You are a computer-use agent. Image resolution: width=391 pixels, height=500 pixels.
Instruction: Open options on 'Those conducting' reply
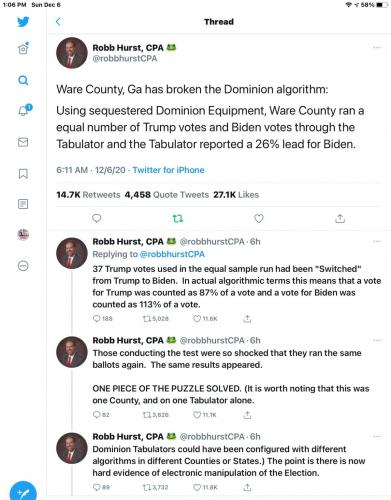click(377, 340)
